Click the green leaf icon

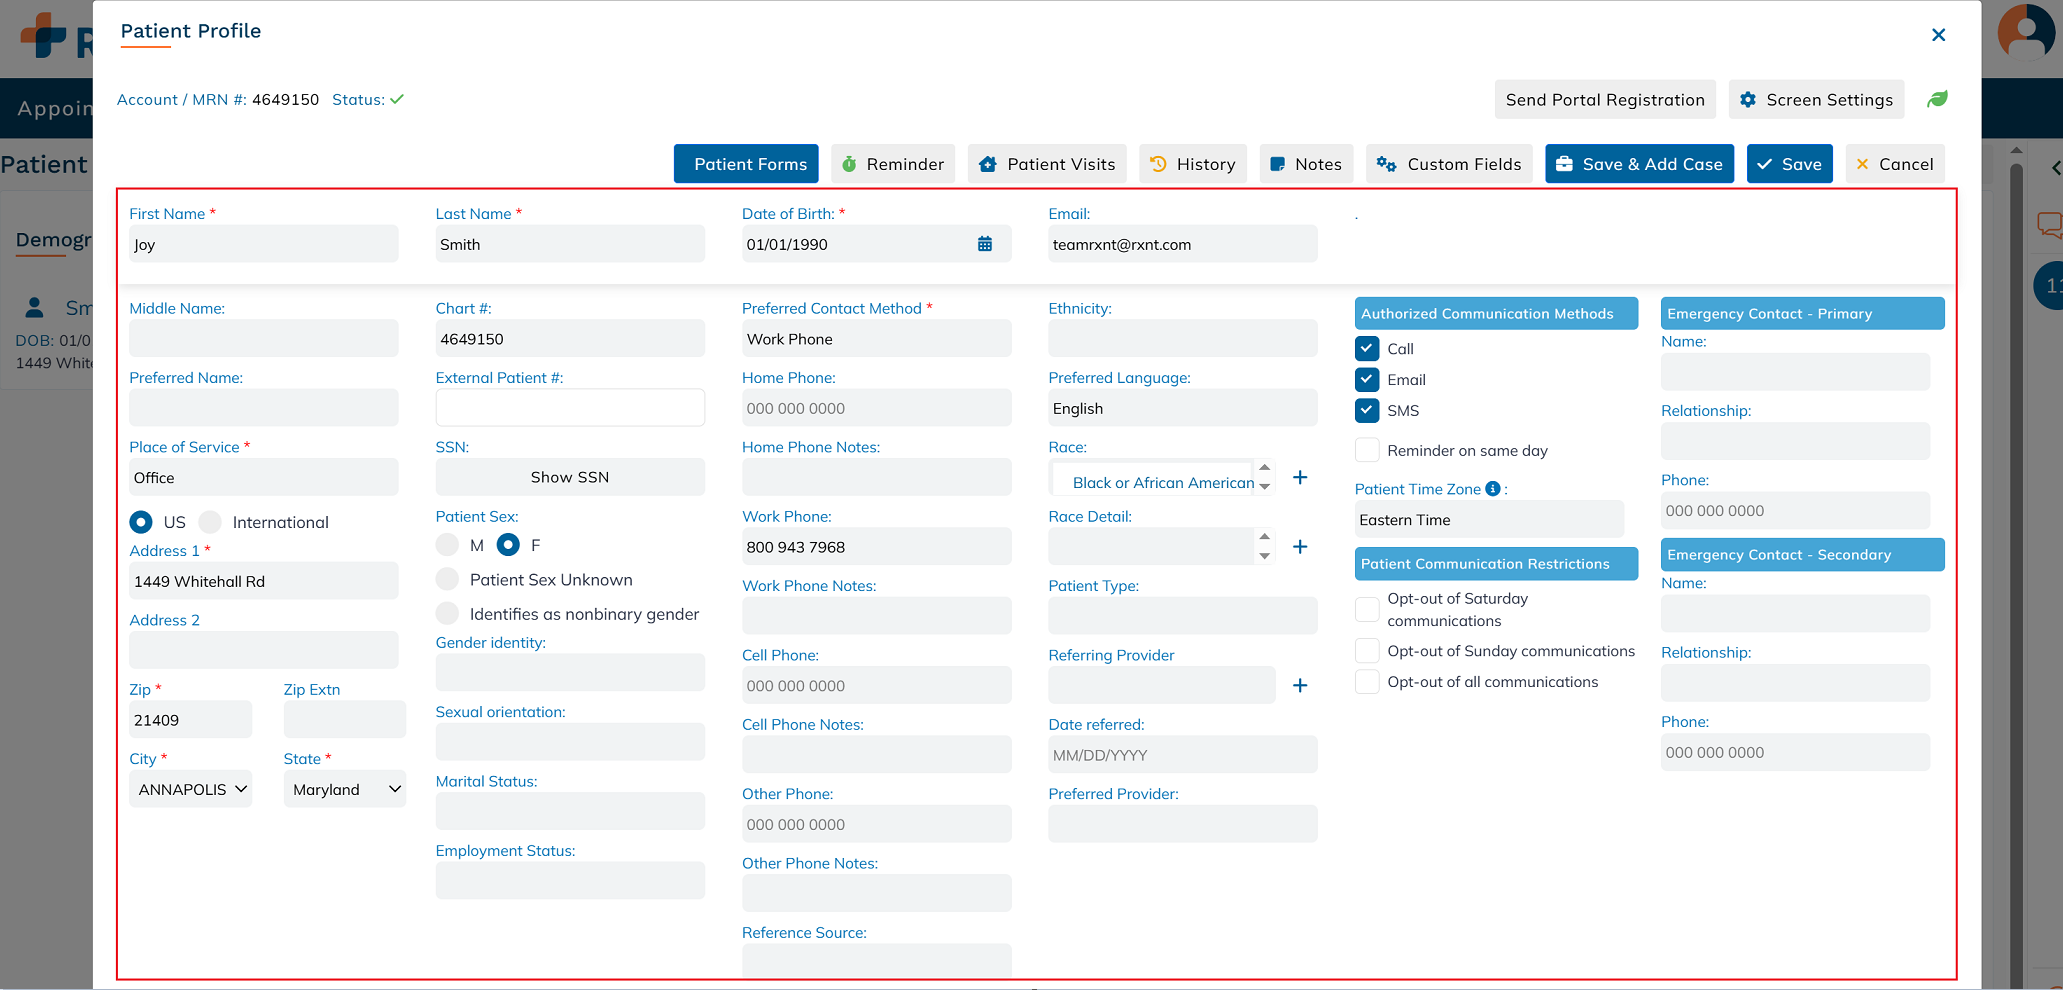[1937, 99]
